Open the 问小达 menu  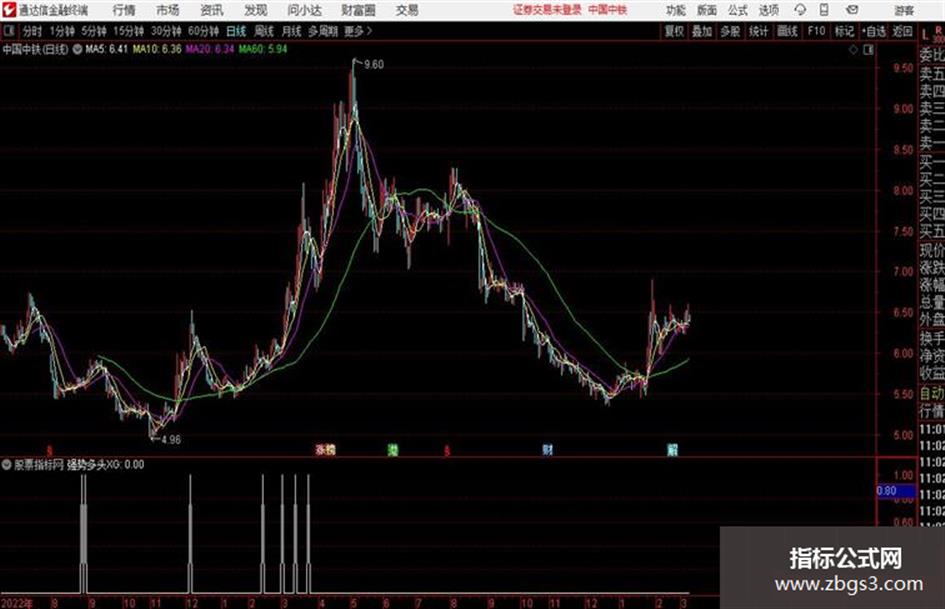[x=304, y=10]
